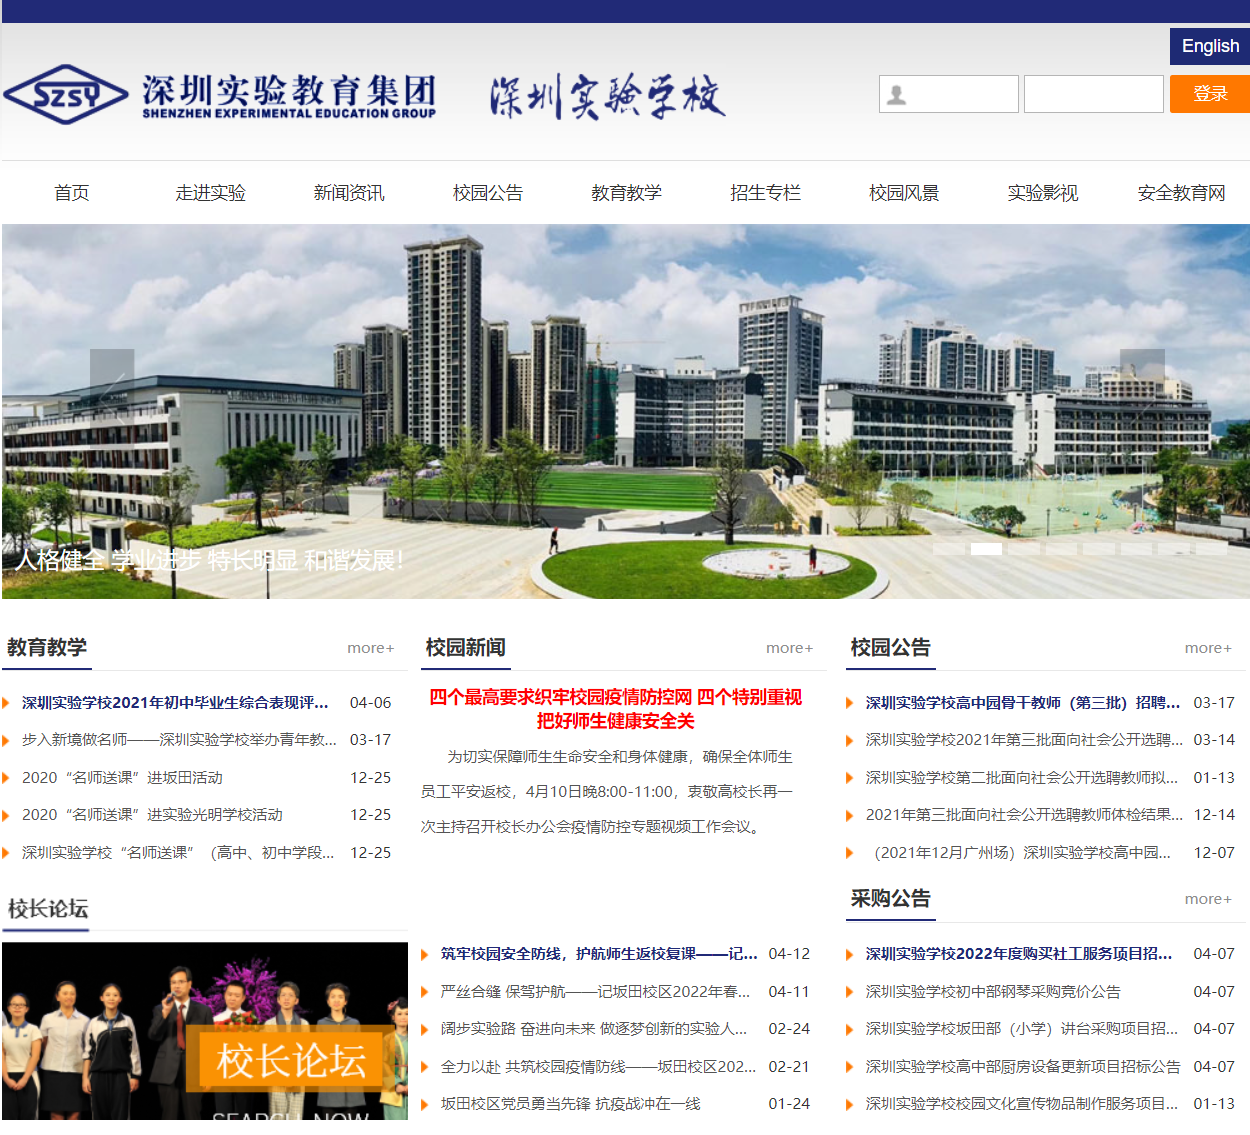
Task: Click orange arrow bullet beside 初中毕业生综合表现评
Action: coord(6,703)
